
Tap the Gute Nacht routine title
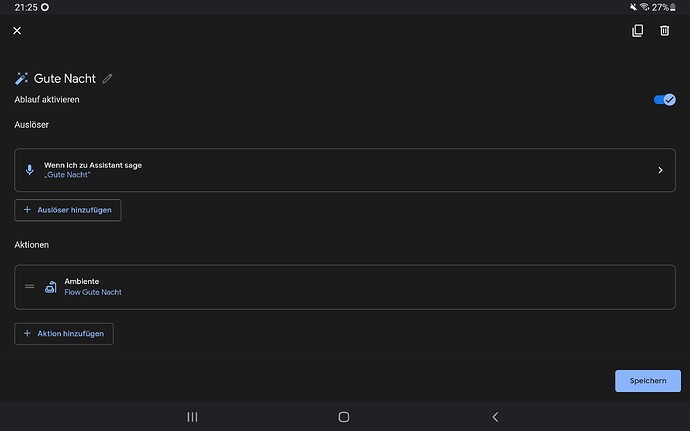point(65,78)
